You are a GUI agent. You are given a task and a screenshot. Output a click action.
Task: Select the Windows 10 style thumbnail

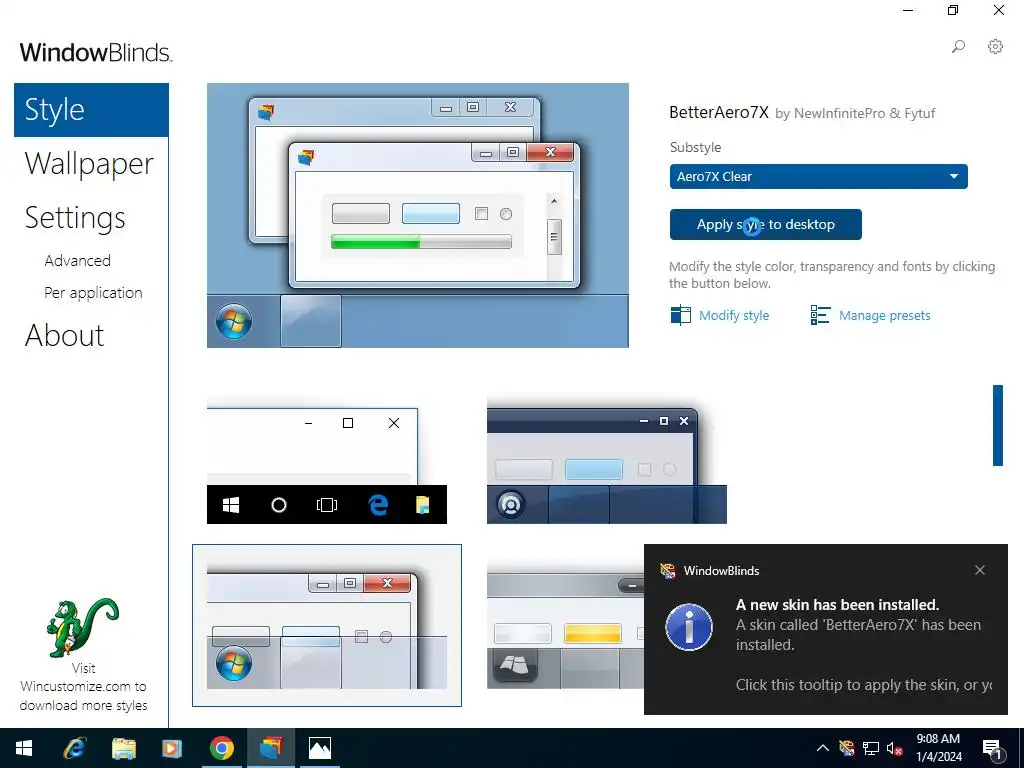click(327, 460)
